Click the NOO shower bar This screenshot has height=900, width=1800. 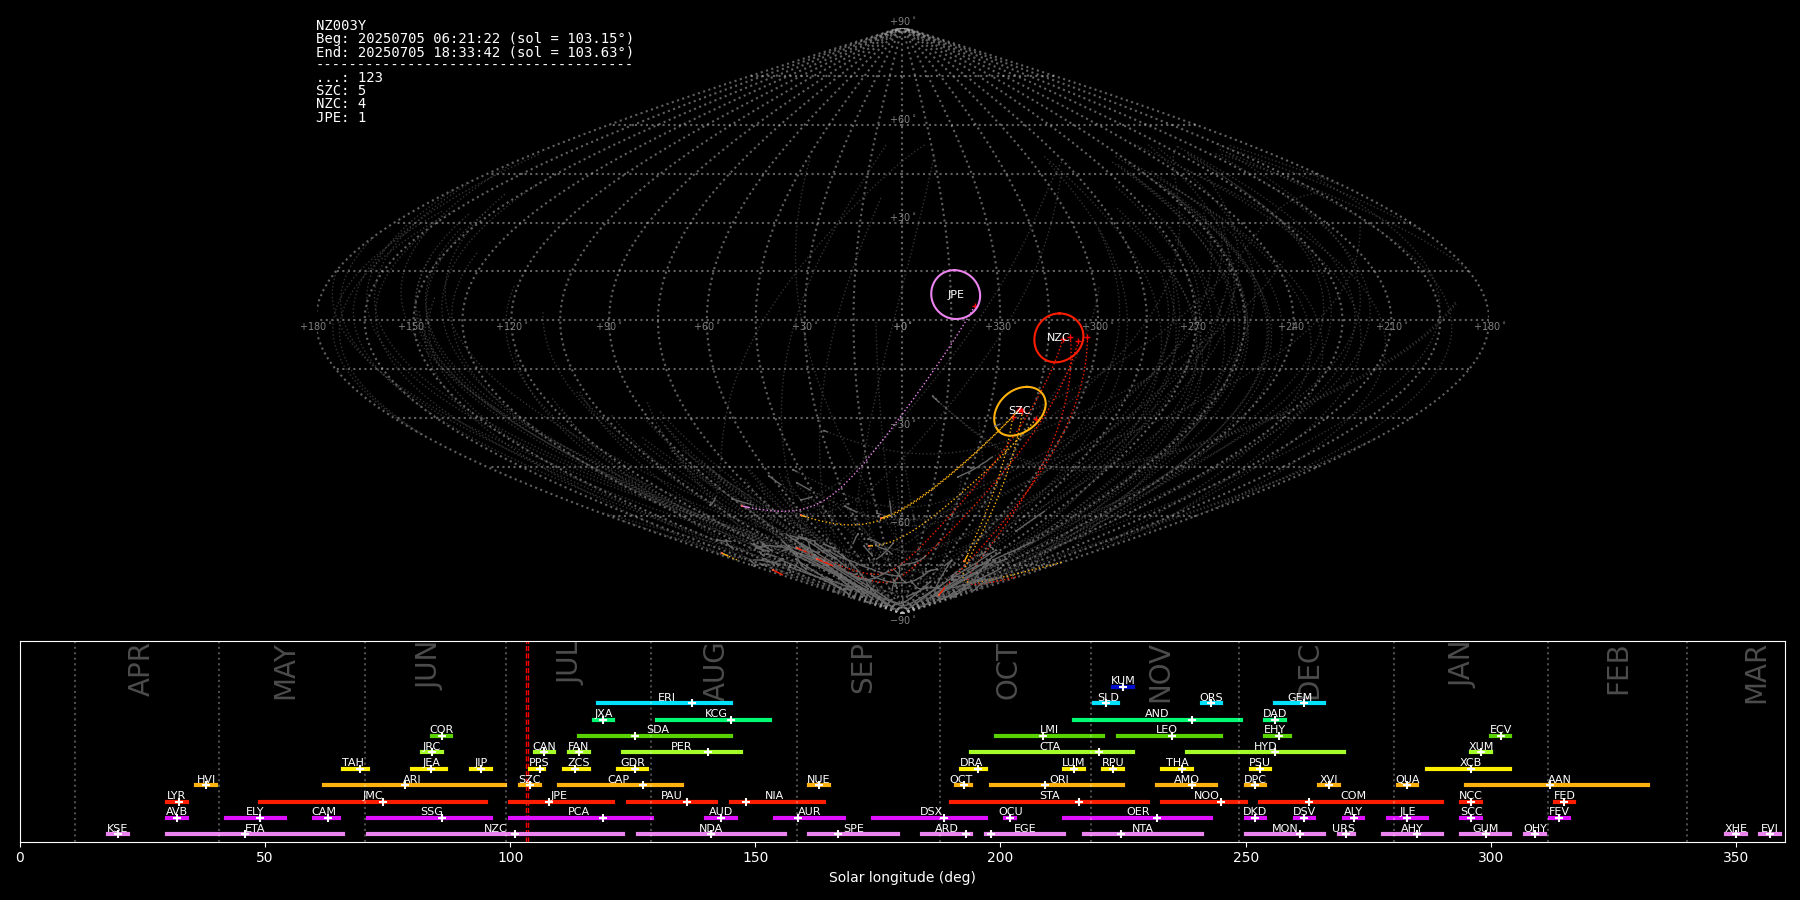(x=1204, y=801)
